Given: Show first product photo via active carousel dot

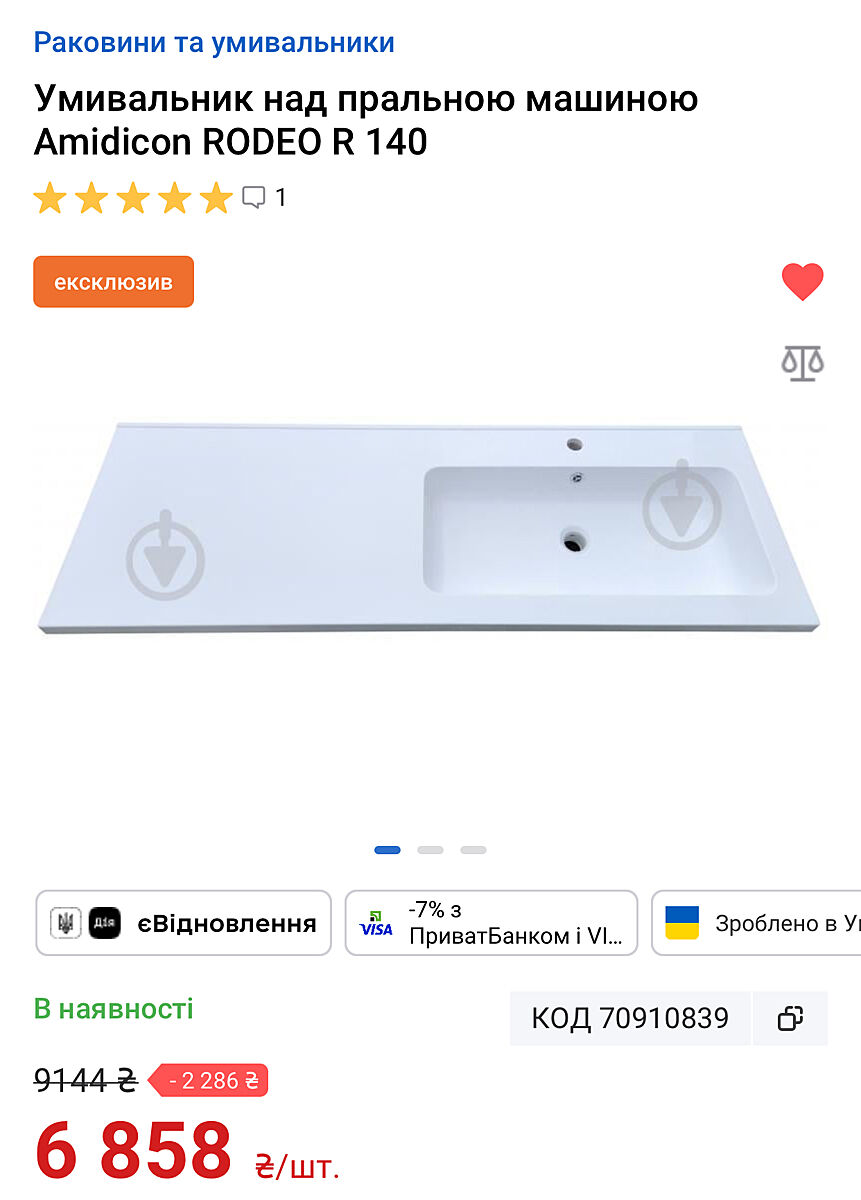Looking at the screenshot, I should pos(387,850).
